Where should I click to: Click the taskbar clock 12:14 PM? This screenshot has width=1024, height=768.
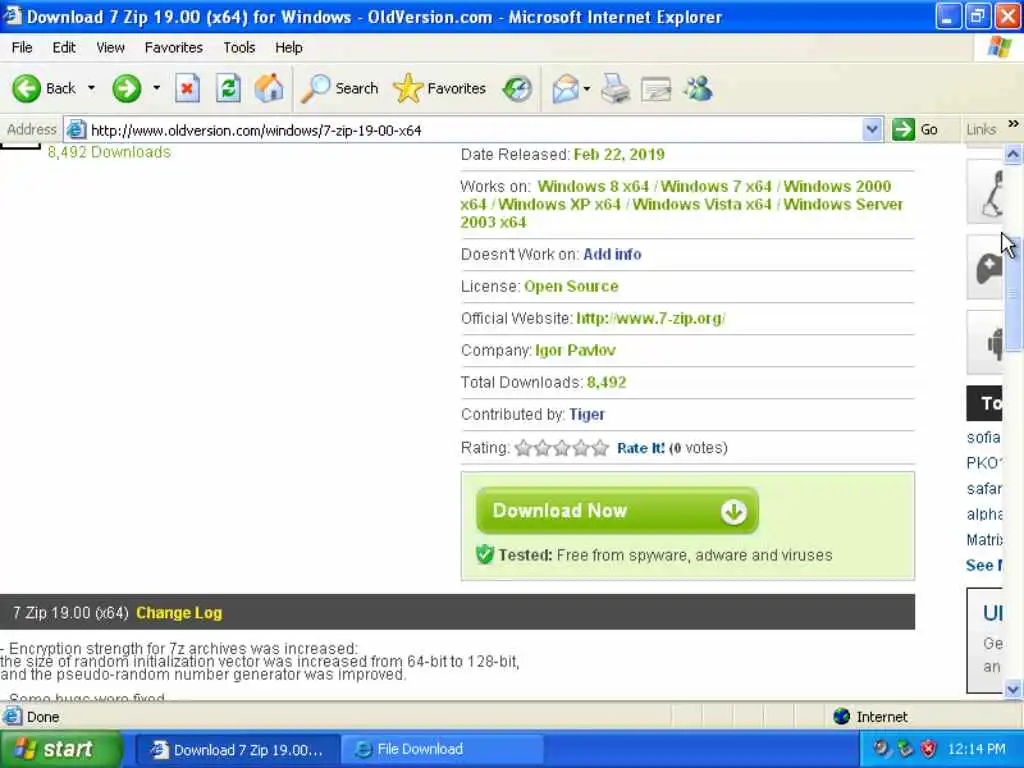click(x=976, y=749)
